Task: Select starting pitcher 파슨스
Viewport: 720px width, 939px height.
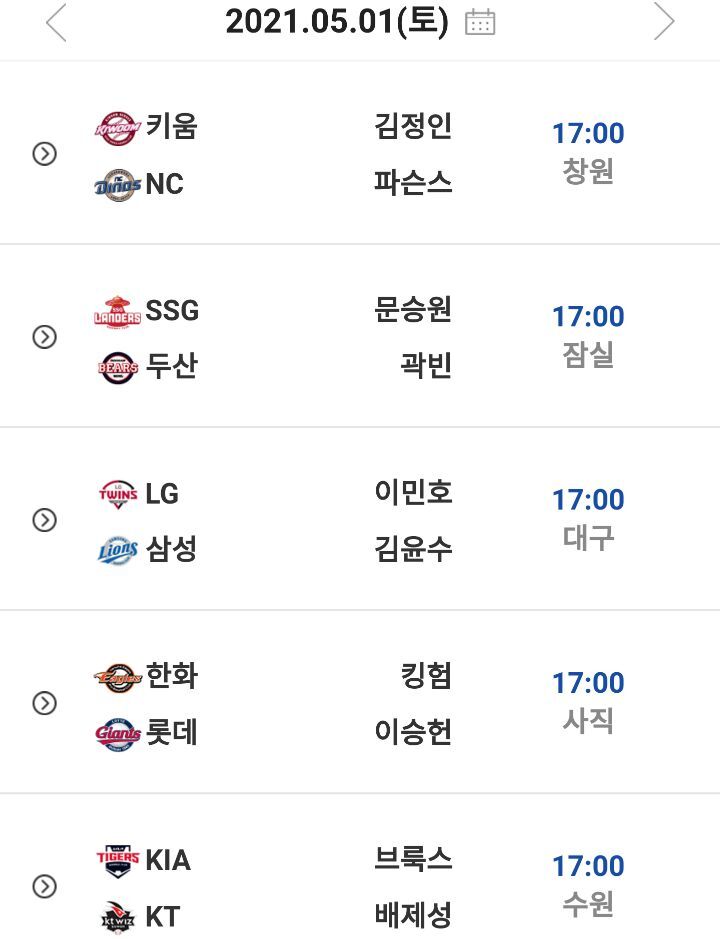Action: (413, 184)
